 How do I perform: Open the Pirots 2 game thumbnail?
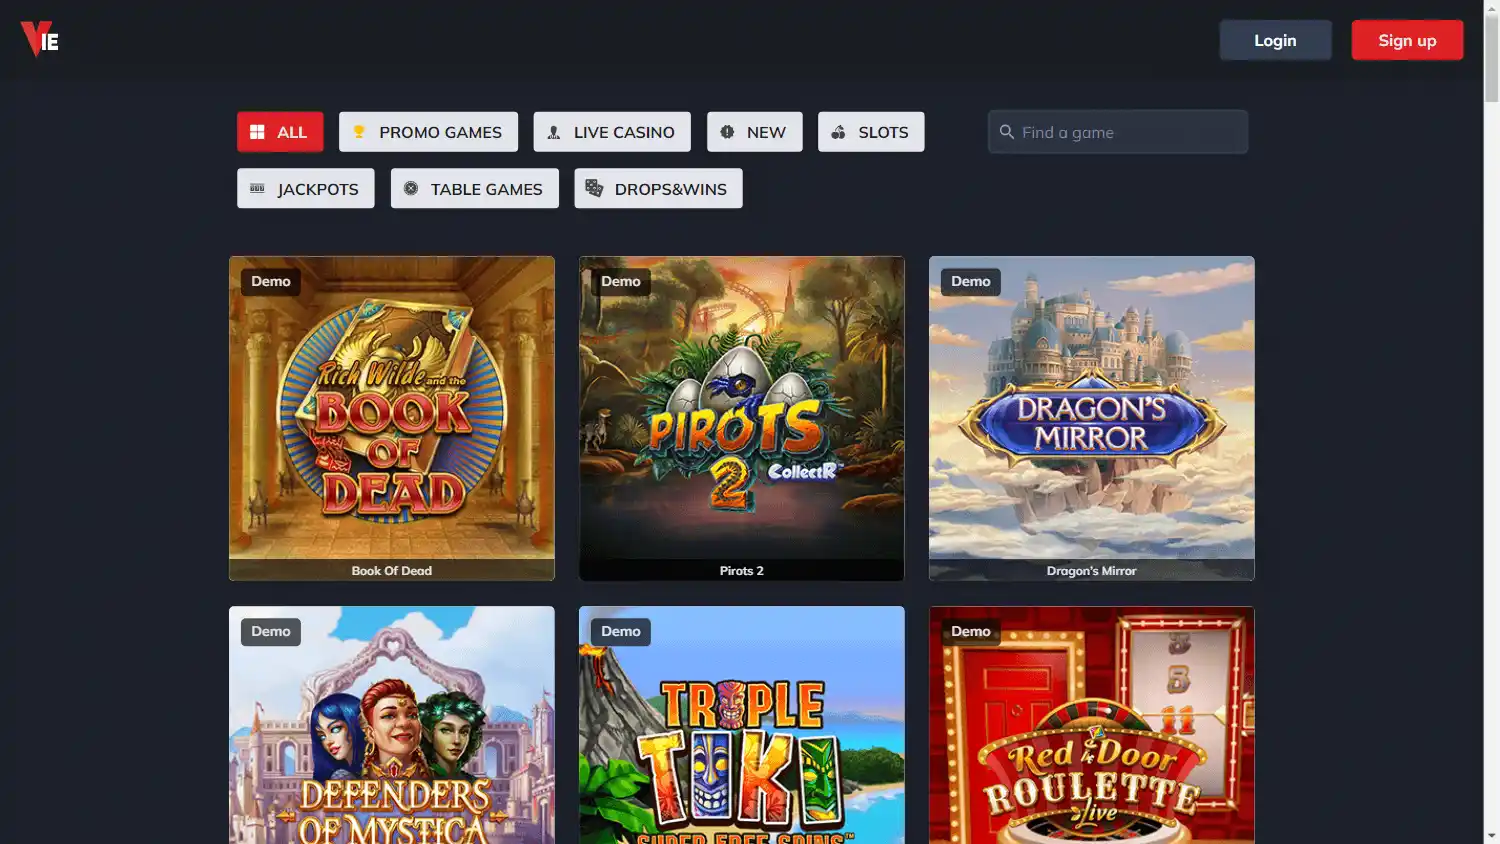[742, 418]
